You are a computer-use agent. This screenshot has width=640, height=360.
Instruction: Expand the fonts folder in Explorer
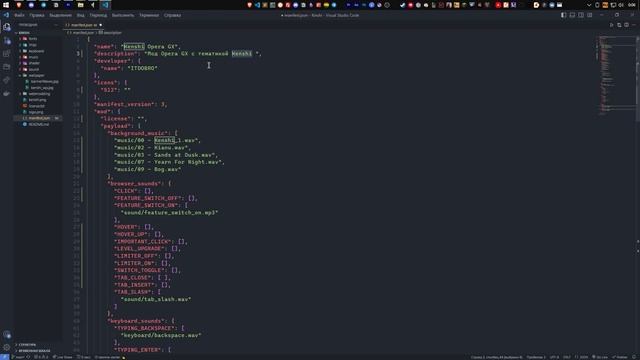(x=33, y=39)
